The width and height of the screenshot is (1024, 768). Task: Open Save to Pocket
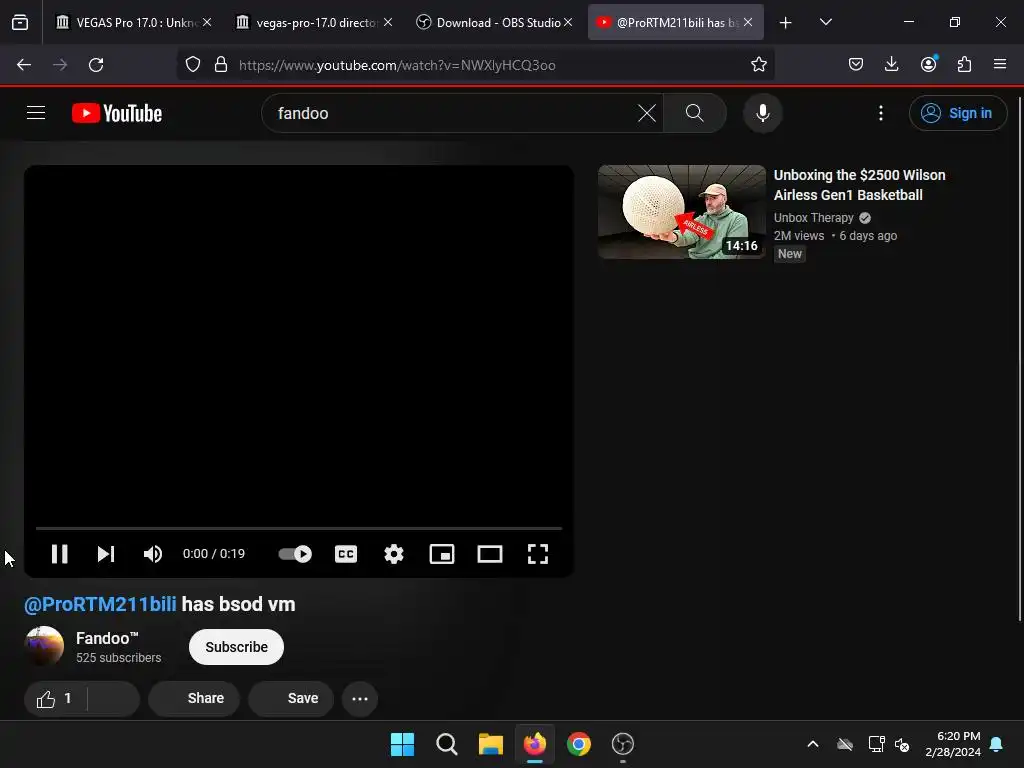(x=856, y=65)
